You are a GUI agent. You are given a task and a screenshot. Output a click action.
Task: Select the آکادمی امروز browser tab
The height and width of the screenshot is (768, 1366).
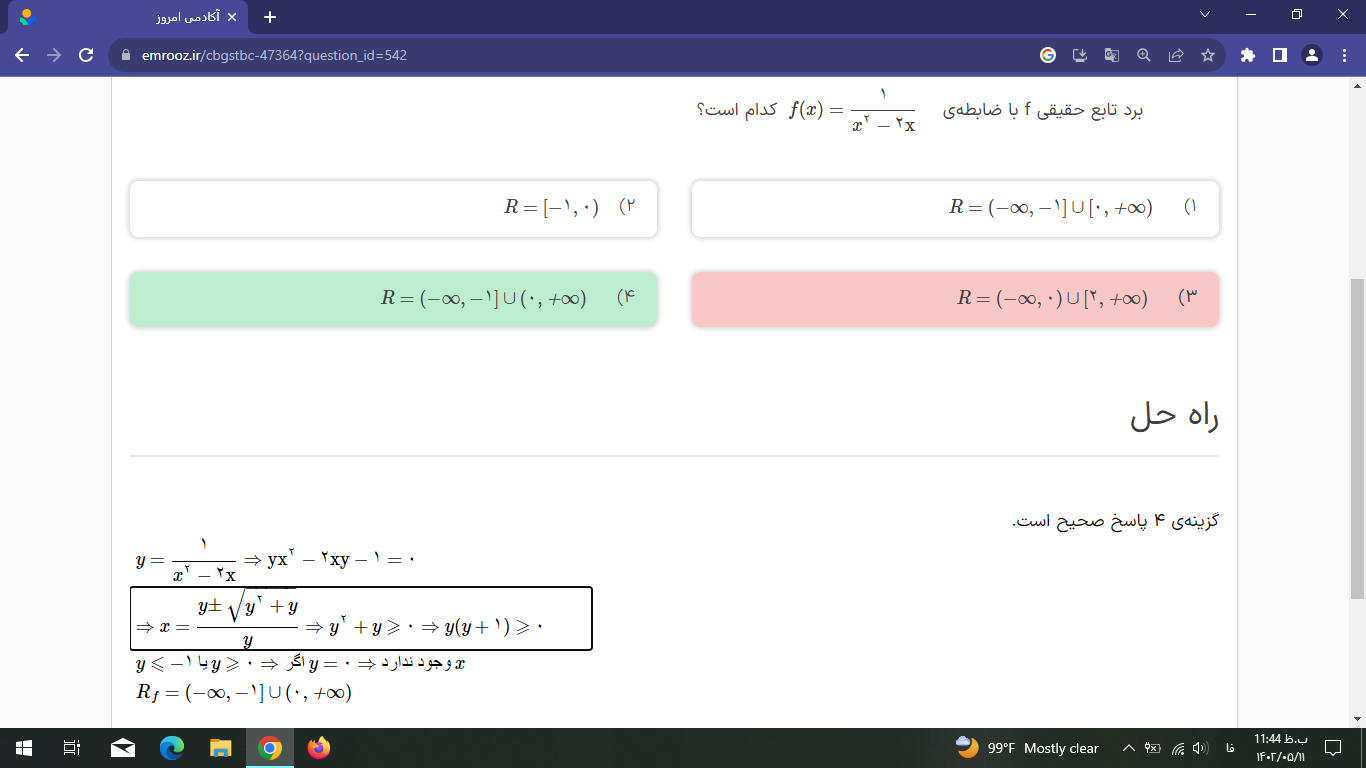(x=130, y=17)
